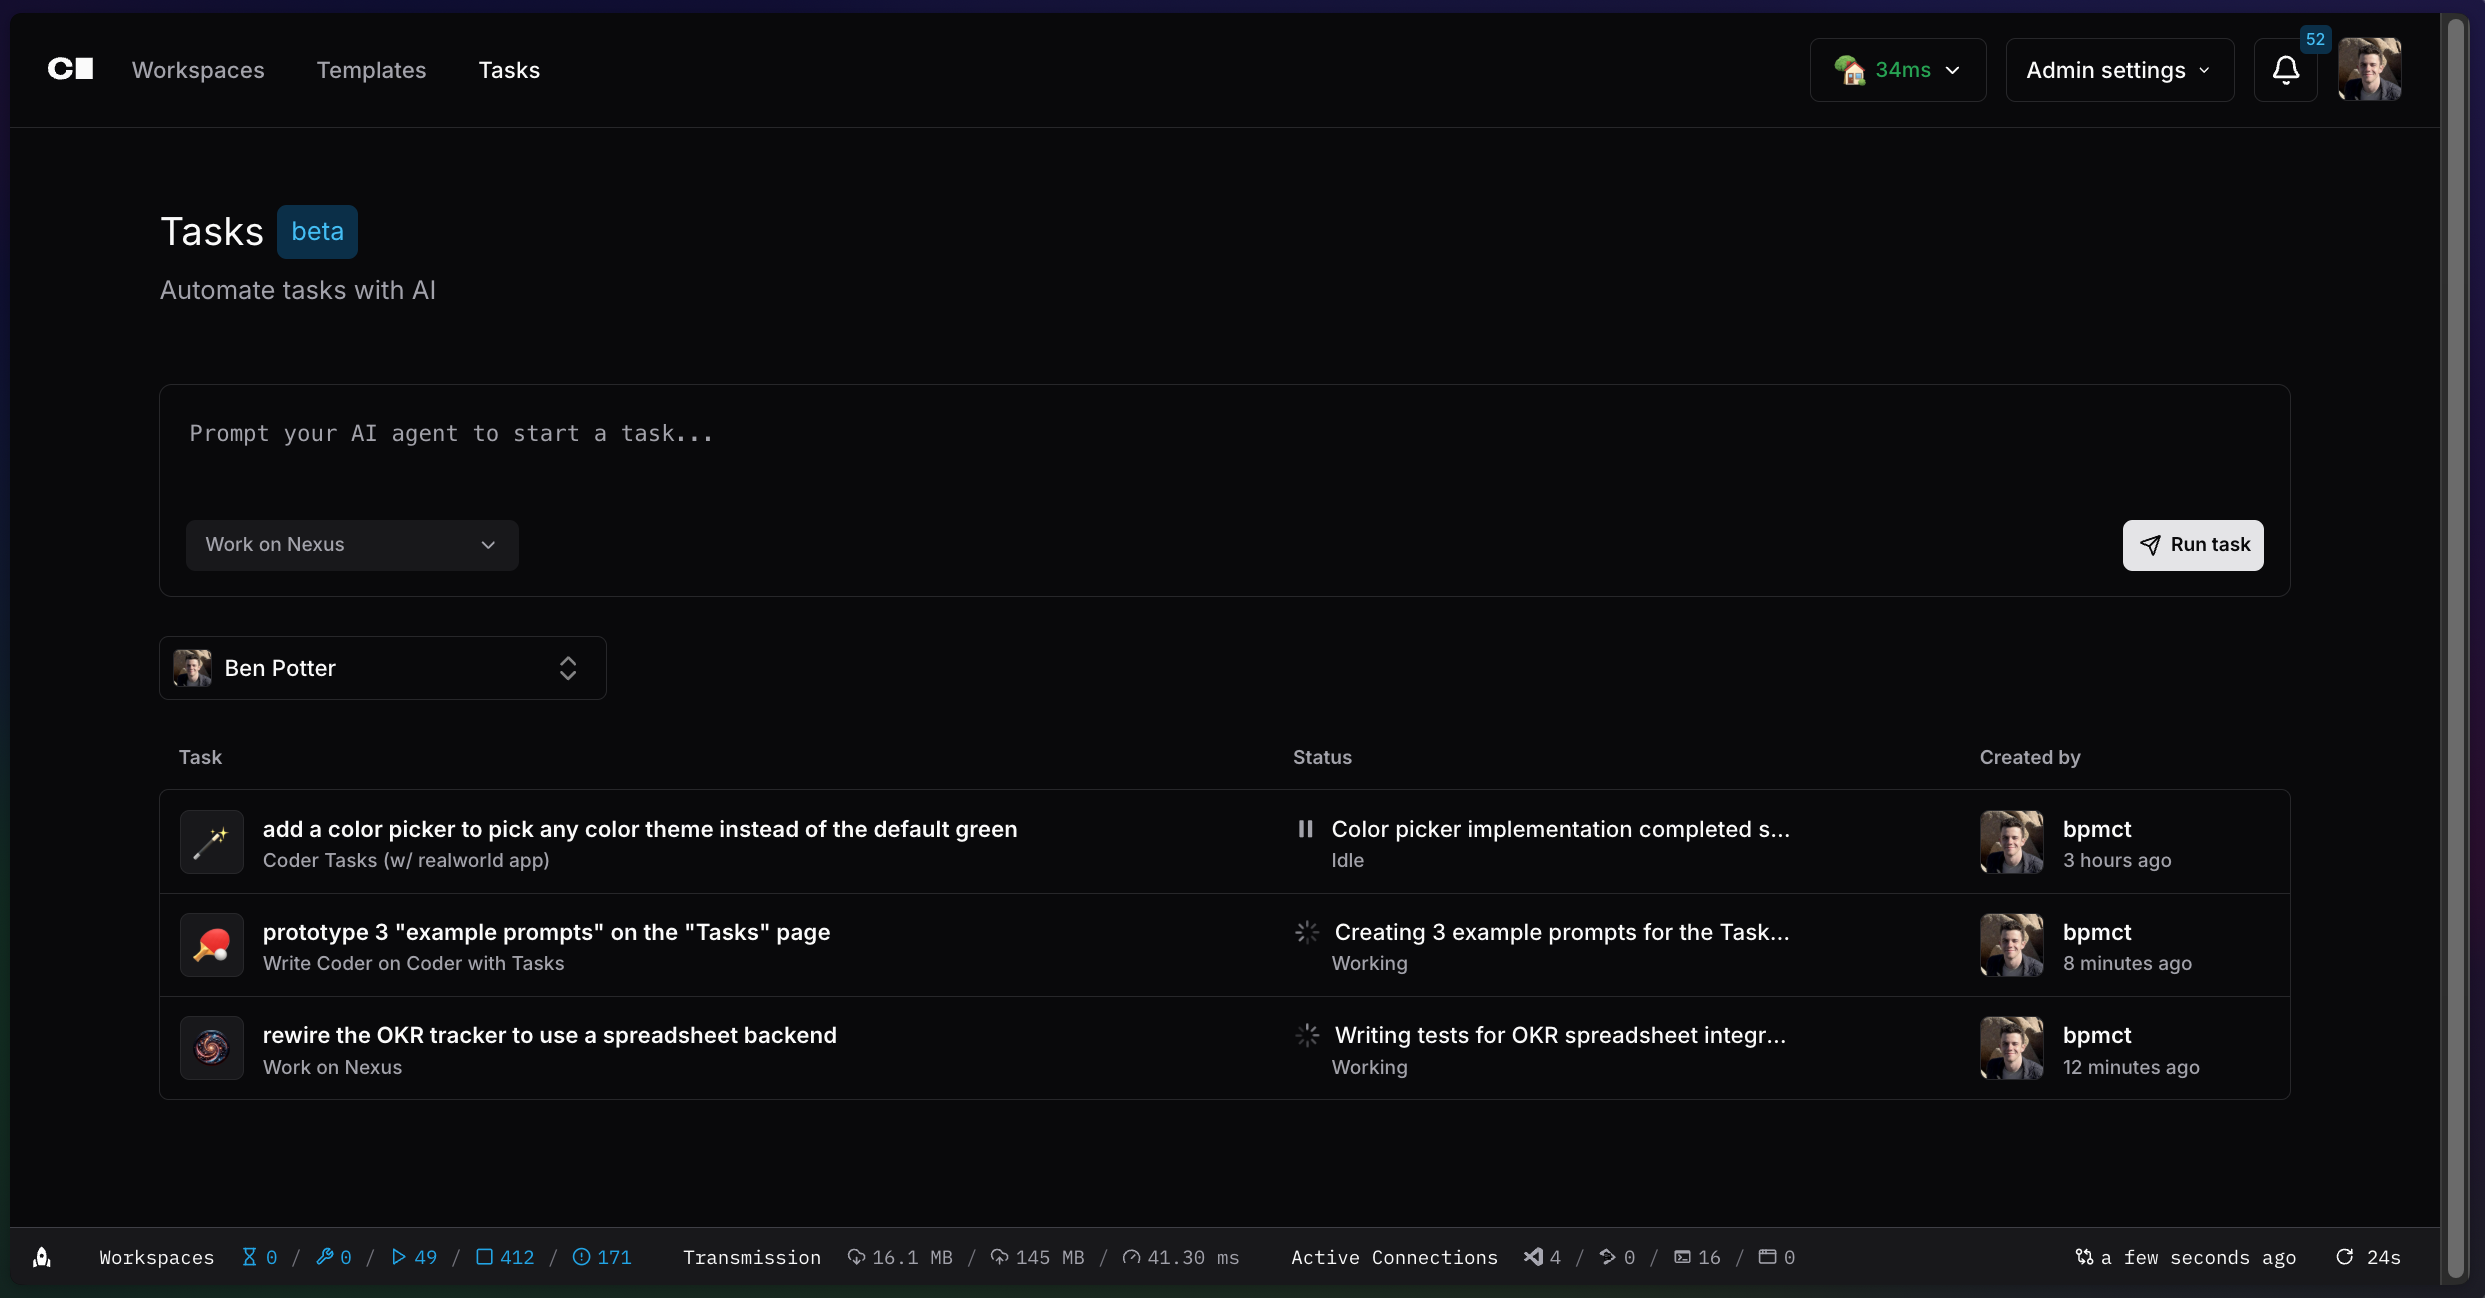Viewport: 2485px width, 1298px height.
Task: Click the magic wand task icon
Action: click(212, 843)
